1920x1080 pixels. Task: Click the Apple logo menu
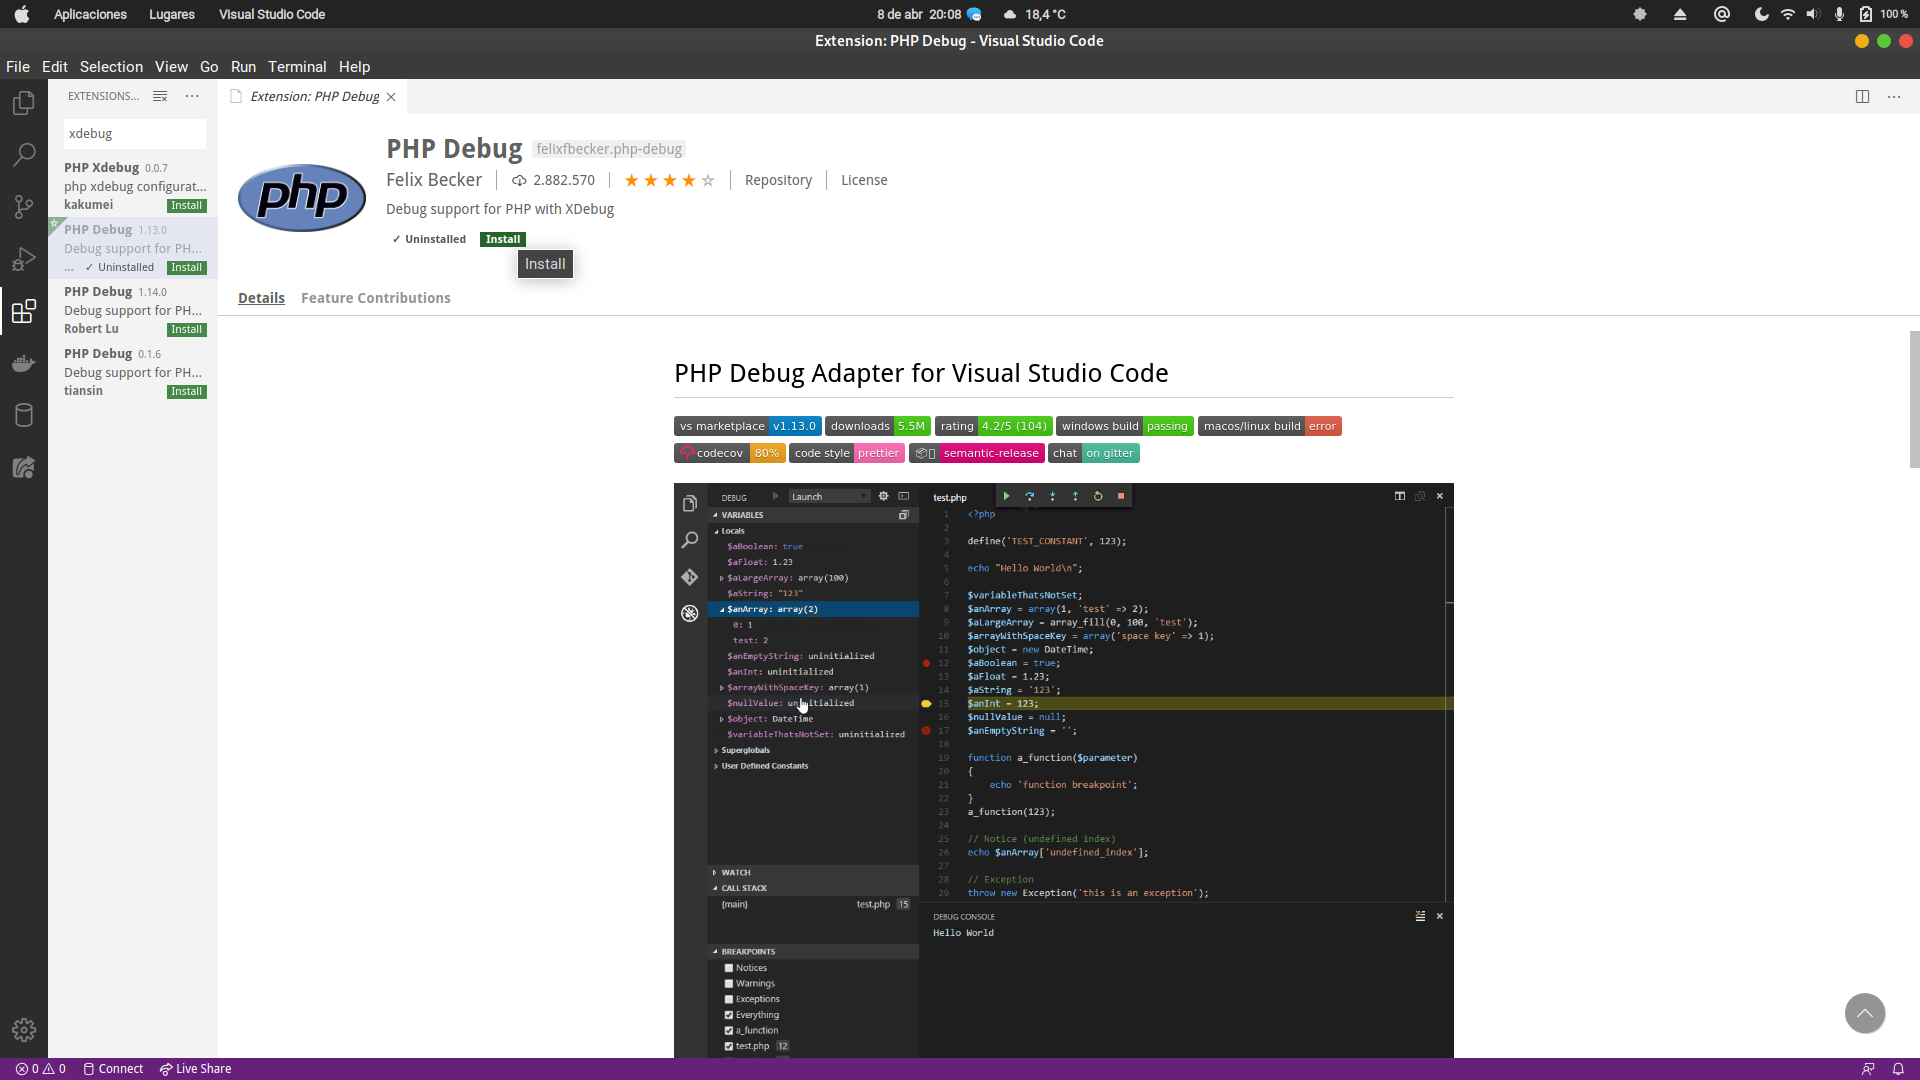pyautogui.click(x=22, y=14)
